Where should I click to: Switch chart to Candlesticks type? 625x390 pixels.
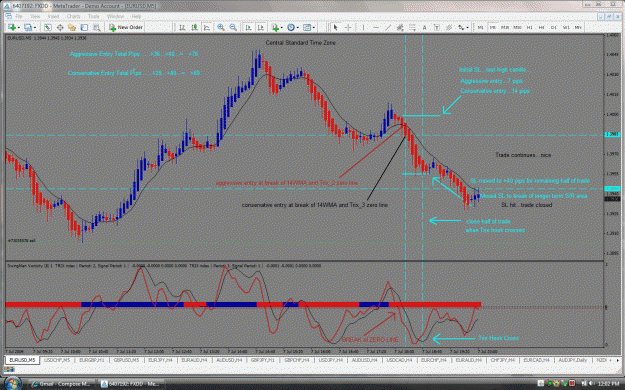click(195, 27)
